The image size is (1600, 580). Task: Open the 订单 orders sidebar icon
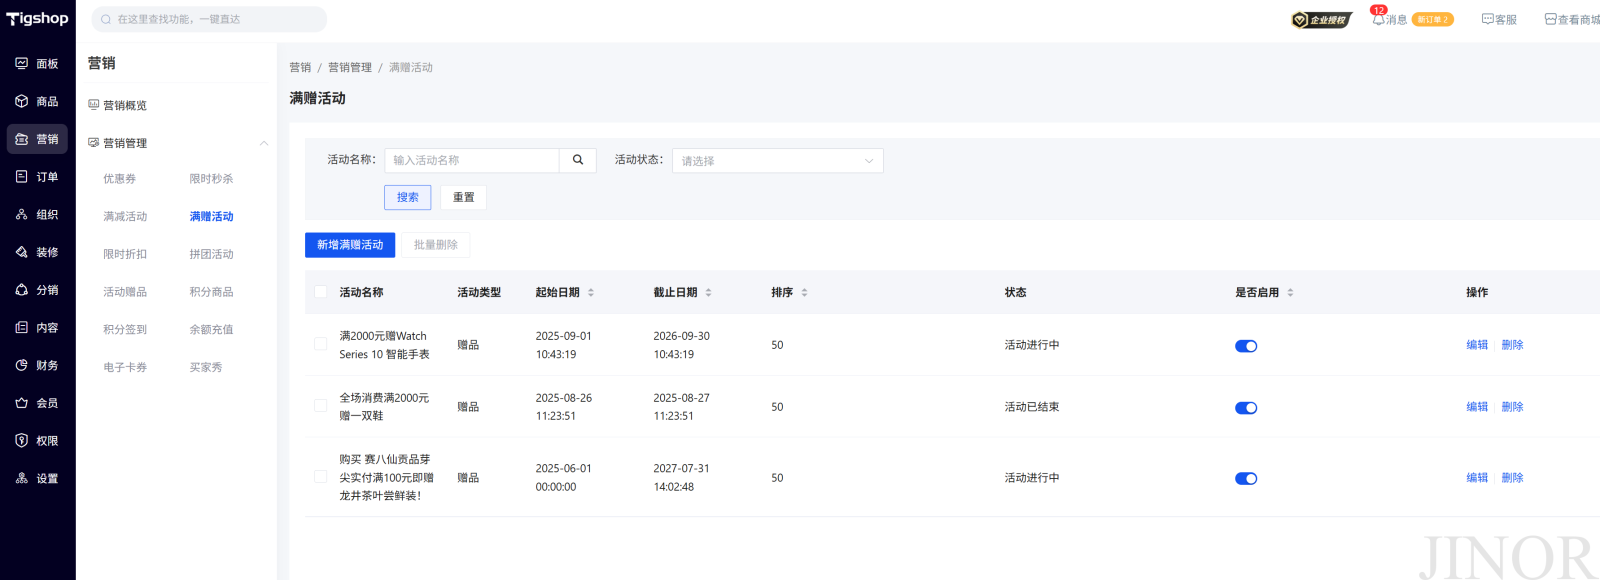[21, 176]
